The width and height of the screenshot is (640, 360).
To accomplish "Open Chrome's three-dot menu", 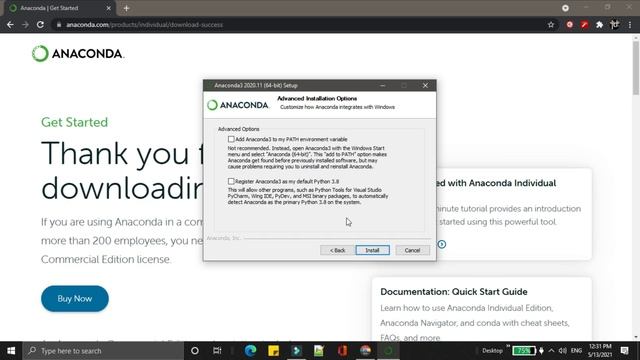I will [x=630, y=25].
